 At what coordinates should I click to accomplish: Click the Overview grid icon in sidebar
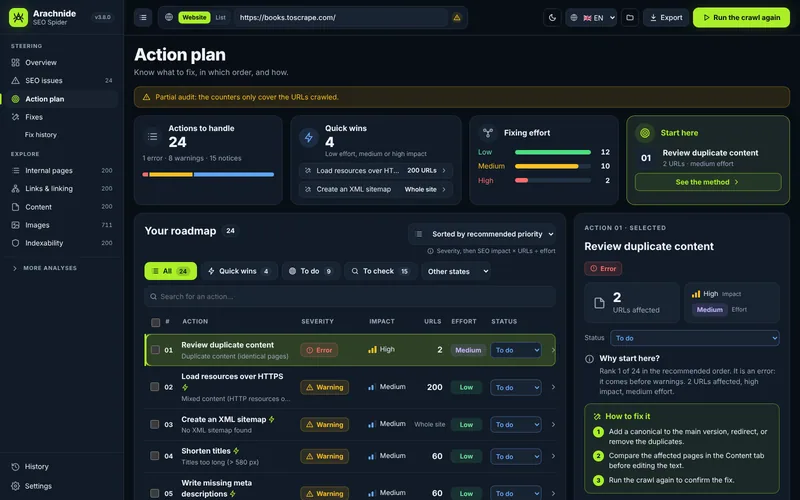tap(15, 62)
